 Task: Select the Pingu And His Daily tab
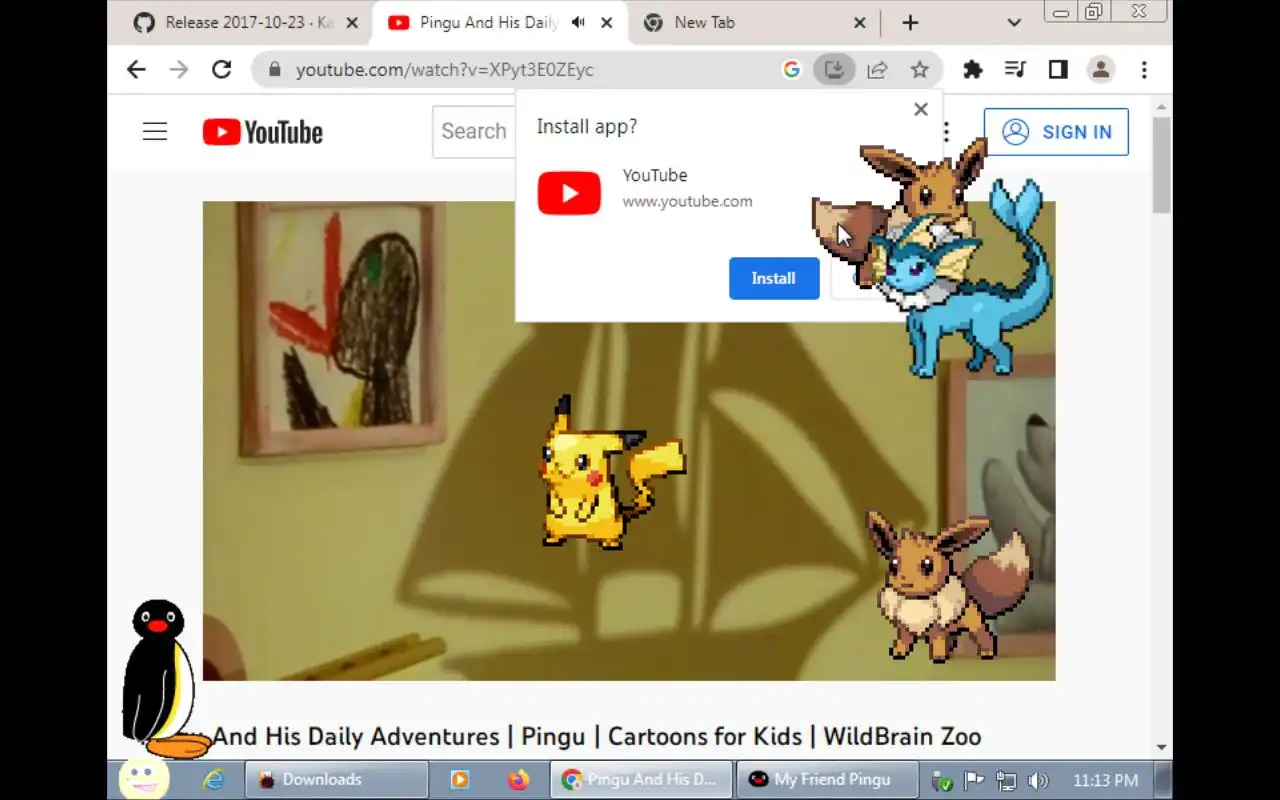488,23
